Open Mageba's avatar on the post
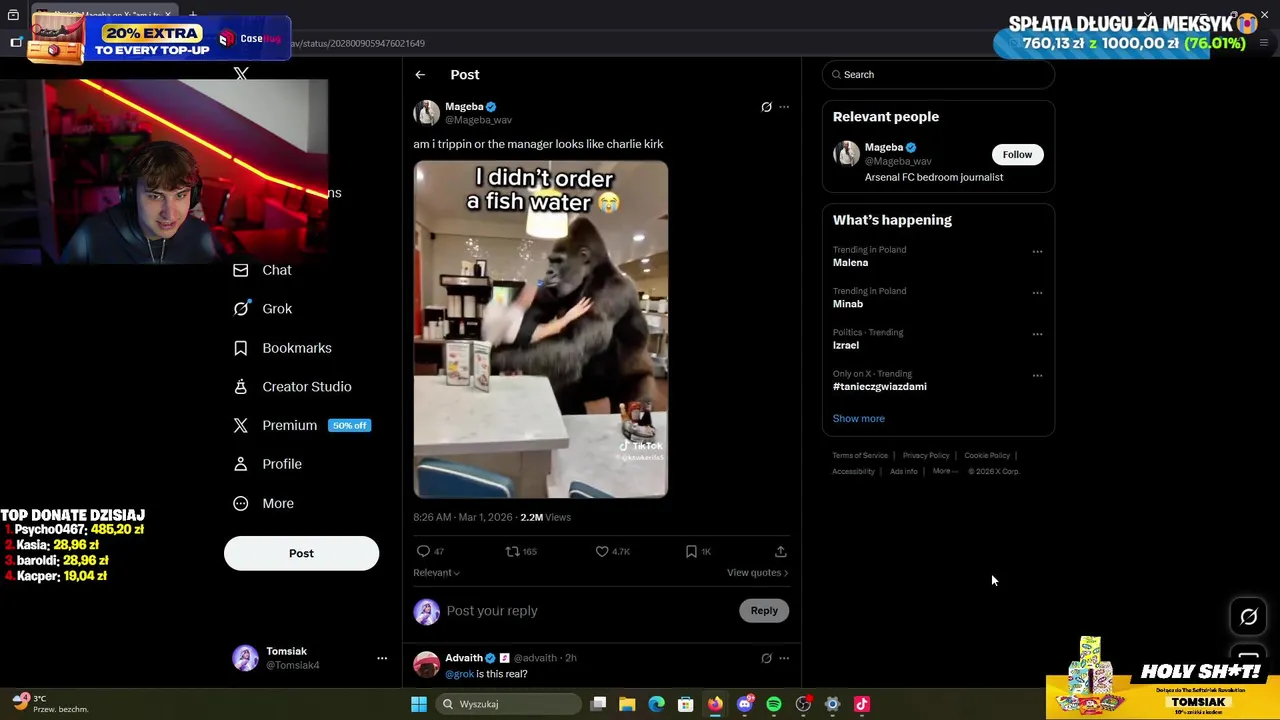The image size is (1280, 720). pyautogui.click(x=427, y=113)
